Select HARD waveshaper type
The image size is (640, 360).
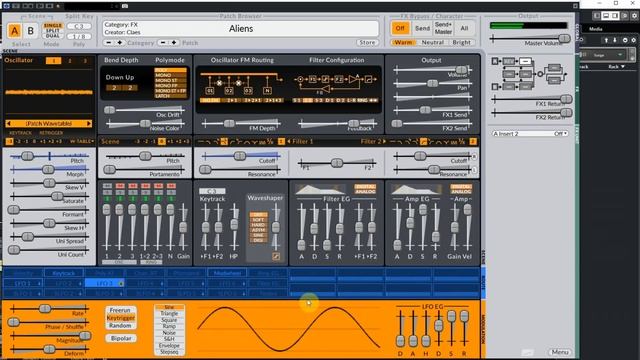(x=258, y=225)
